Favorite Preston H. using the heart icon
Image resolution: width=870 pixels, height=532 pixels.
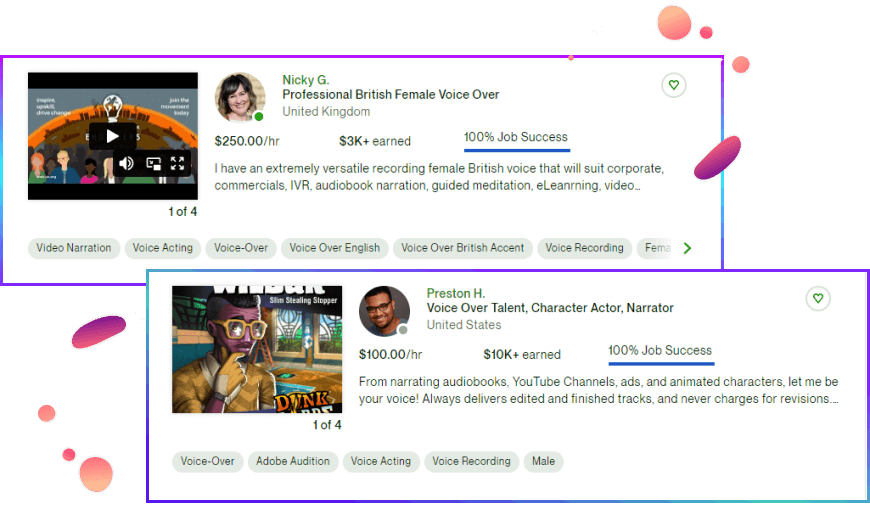tap(818, 299)
